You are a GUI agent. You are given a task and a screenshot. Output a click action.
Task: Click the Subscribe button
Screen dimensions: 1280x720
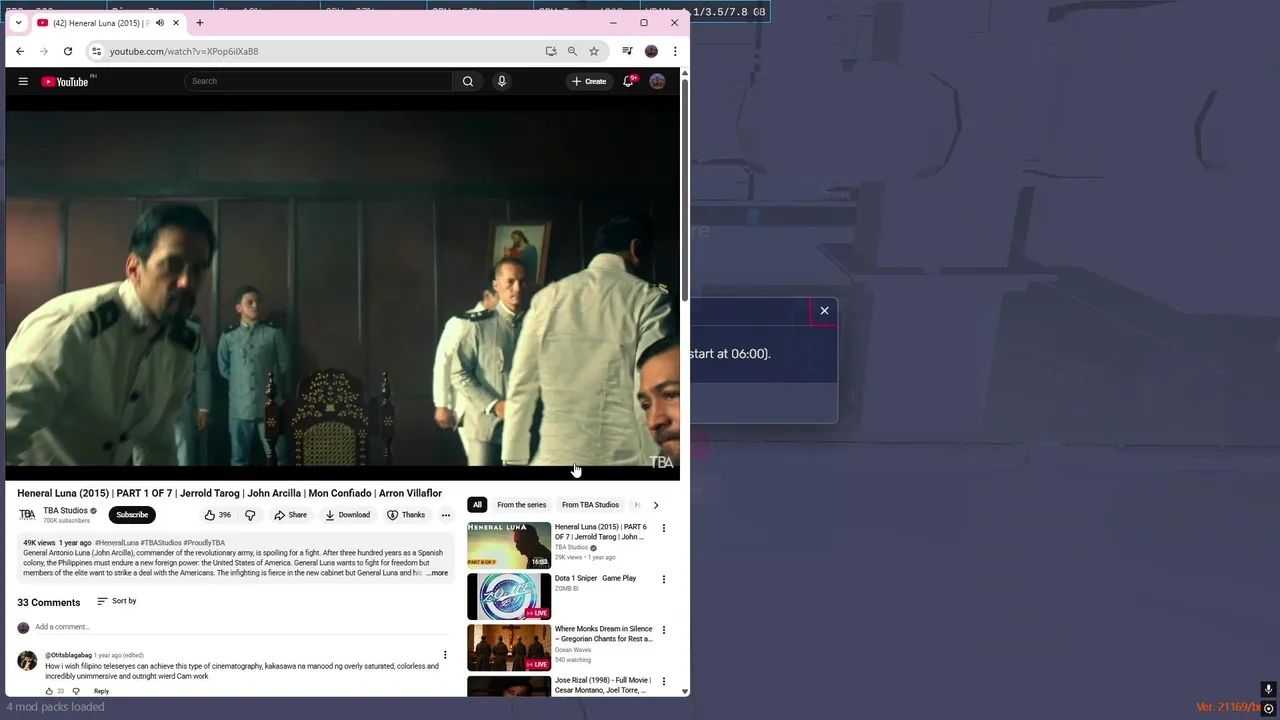click(x=132, y=515)
